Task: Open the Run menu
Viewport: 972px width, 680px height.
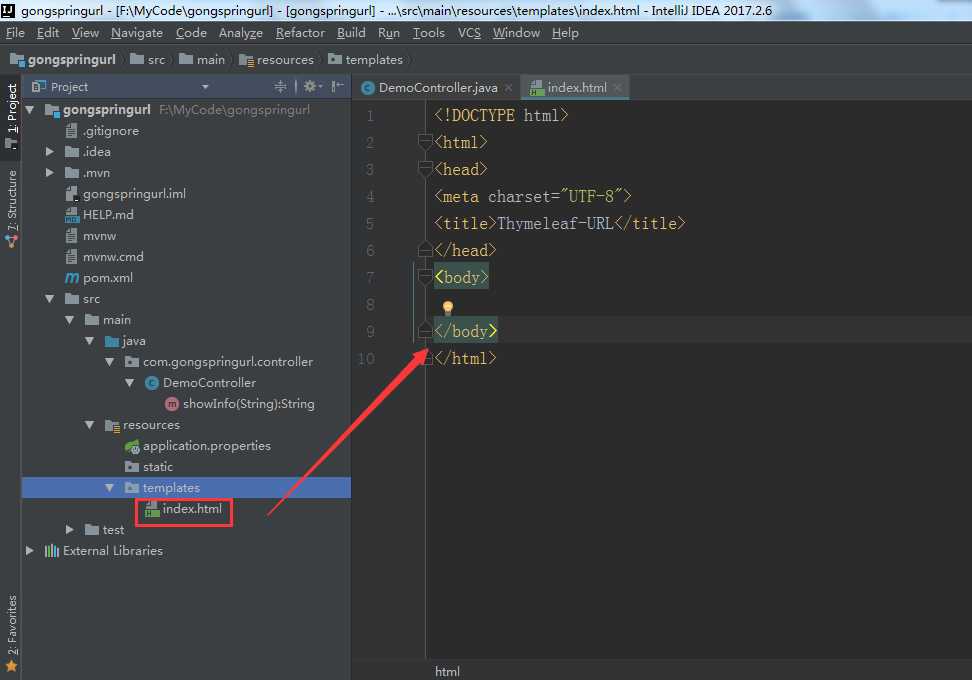Action: pos(389,33)
